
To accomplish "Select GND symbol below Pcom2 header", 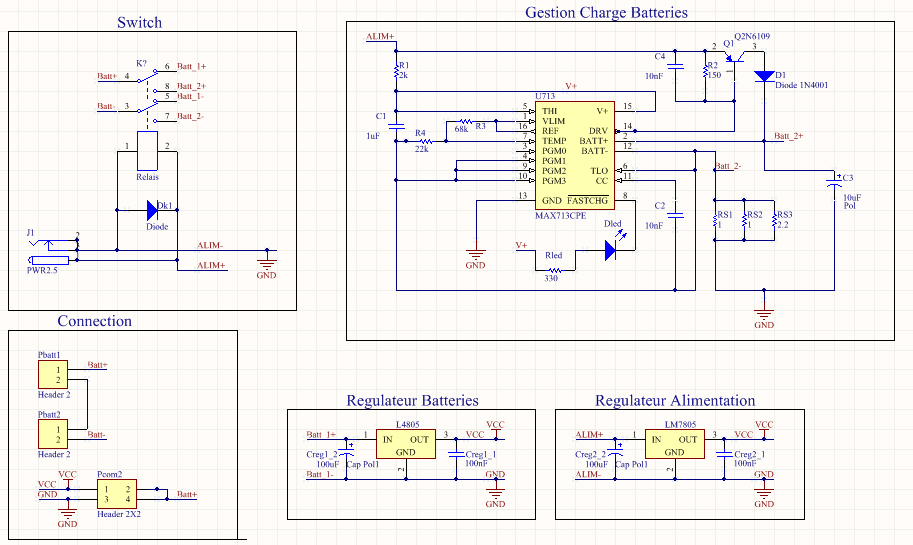I will 68,515.
